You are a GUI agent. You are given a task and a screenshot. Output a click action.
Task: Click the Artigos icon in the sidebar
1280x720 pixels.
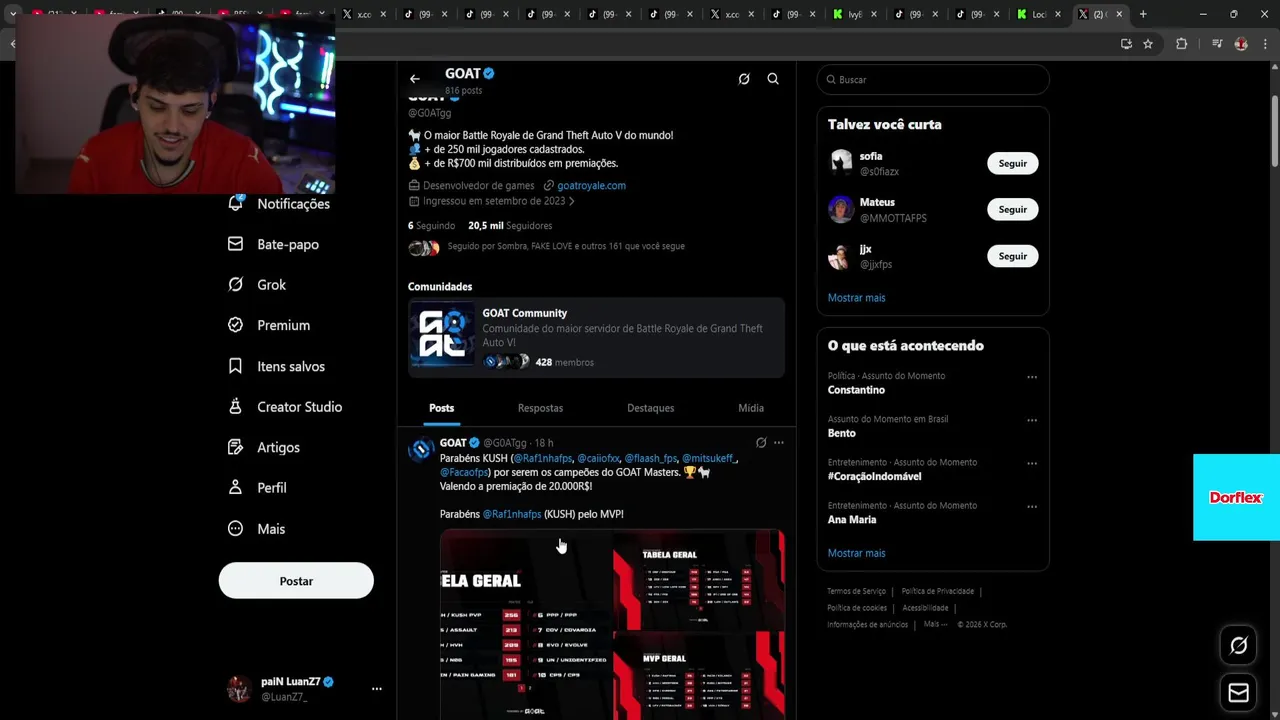click(x=236, y=447)
